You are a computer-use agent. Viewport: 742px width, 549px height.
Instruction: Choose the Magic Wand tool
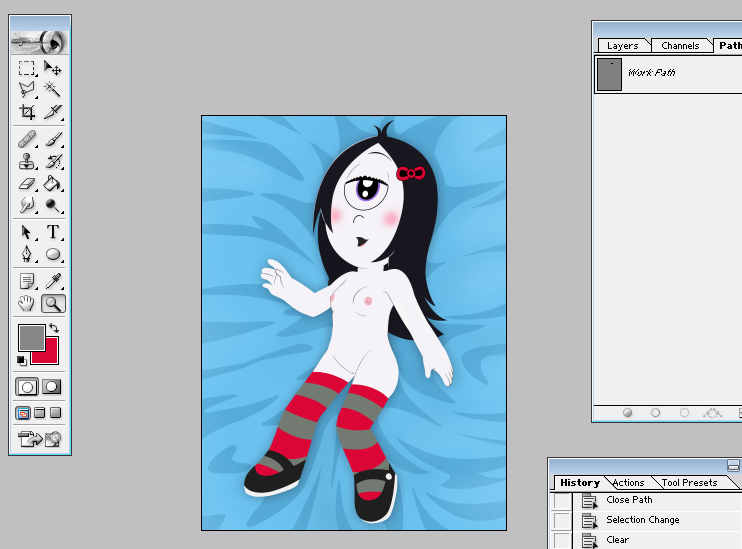point(53,89)
